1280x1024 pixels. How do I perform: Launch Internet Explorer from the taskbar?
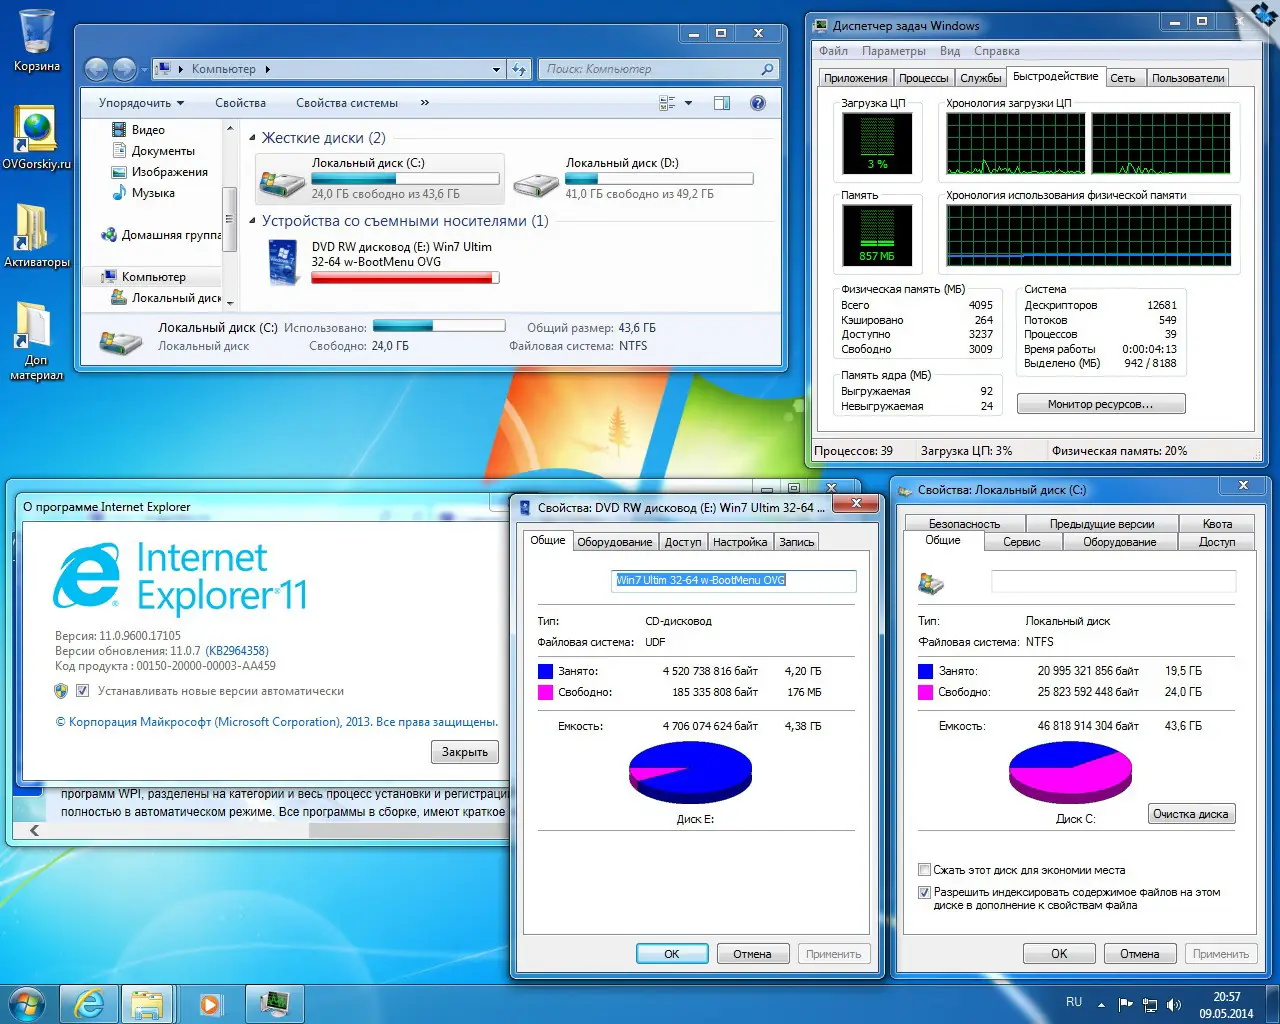[x=89, y=1003]
